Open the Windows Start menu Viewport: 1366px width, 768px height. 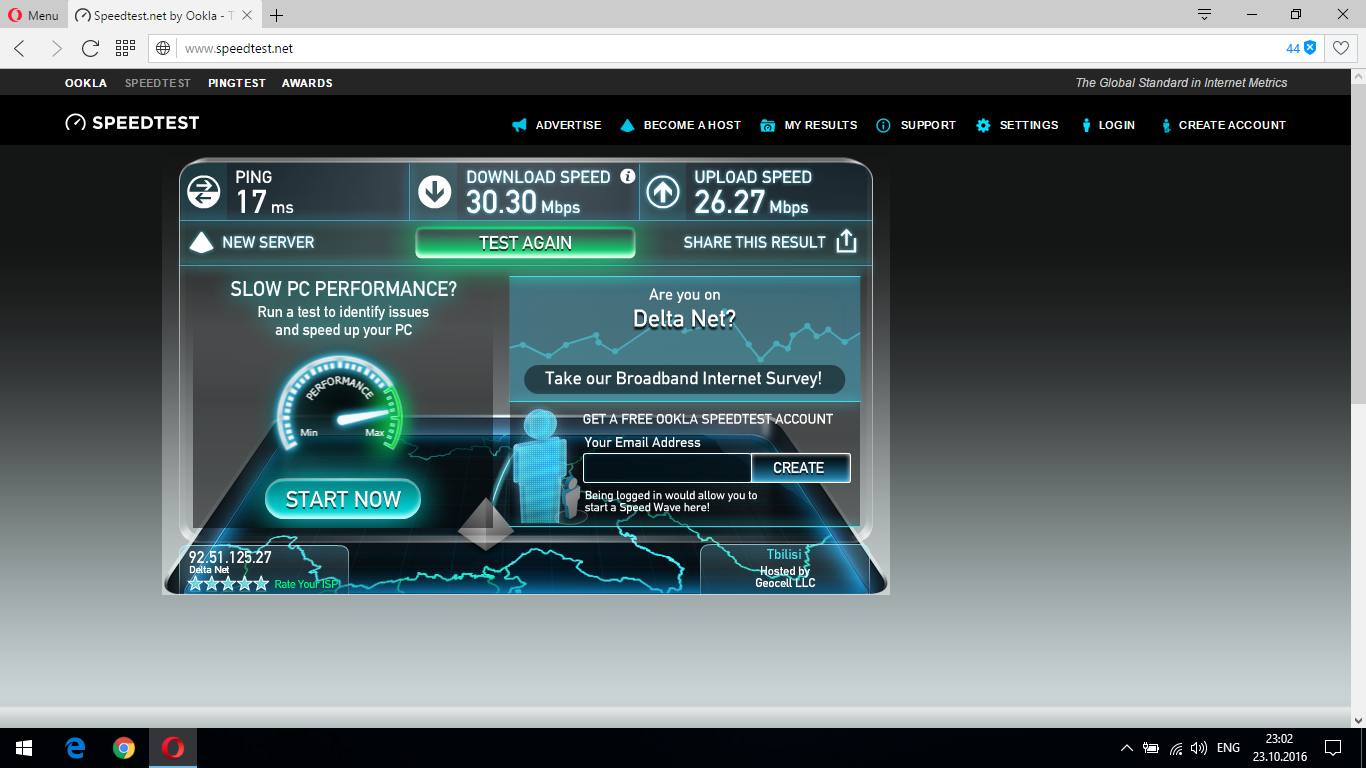coord(24,748)
